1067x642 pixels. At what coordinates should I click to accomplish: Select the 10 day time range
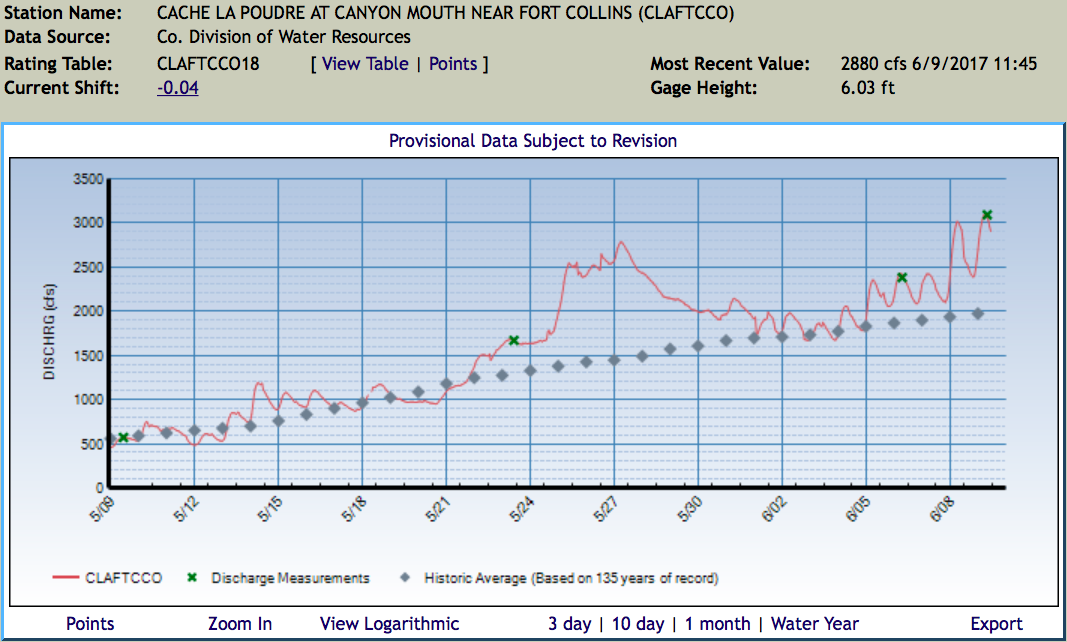pyautogui.click(x=637, y=624)
